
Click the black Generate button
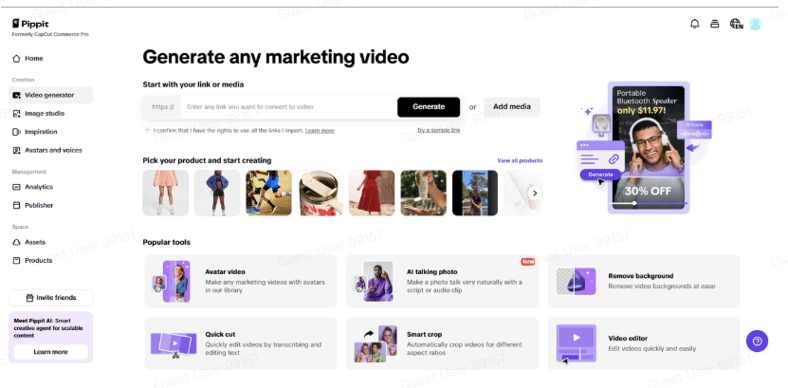pyautogui.click(x=429, y=107)
